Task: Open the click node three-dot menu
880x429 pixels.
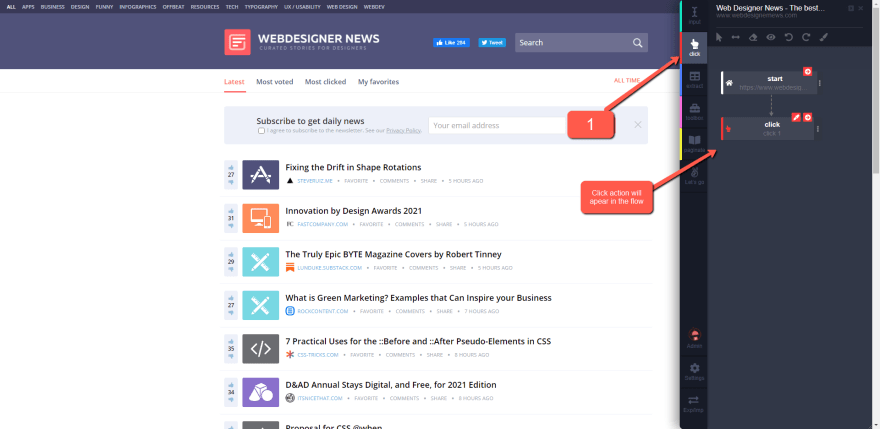Action: (x=818, y=129)
